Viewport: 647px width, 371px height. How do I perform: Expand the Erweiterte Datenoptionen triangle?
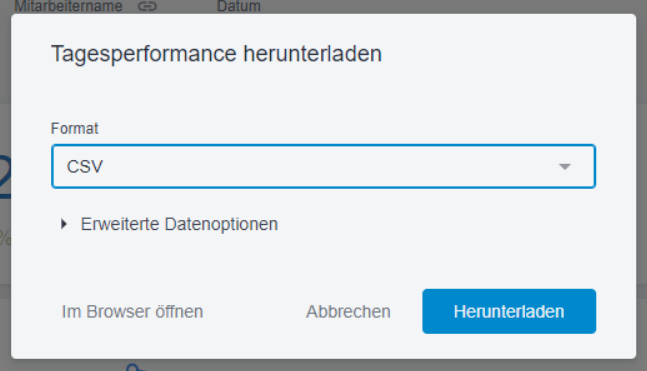coord(64,224)
